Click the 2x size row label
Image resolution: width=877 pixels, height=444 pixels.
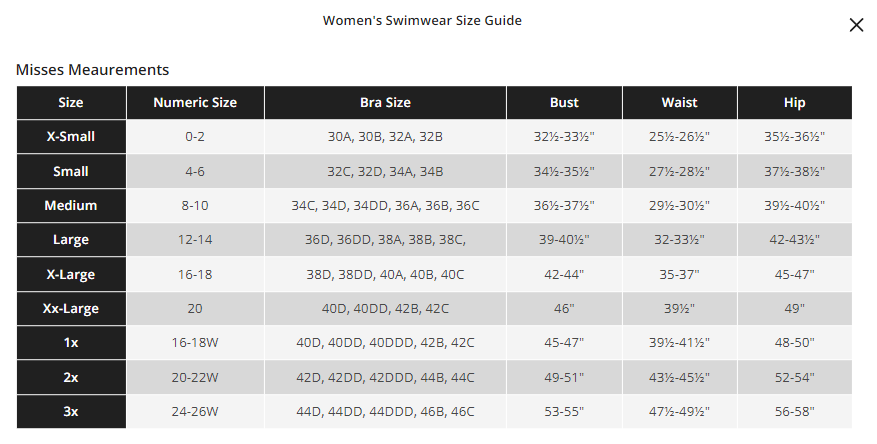[71, 377]
